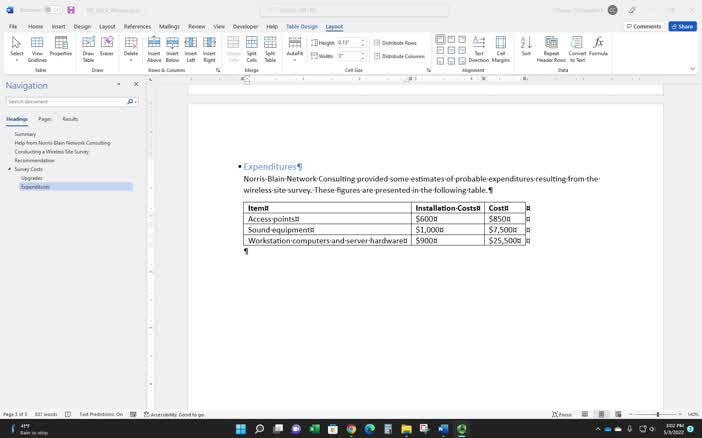Select the Draw Table tool

pyautogui.click(x=88, y=48)
